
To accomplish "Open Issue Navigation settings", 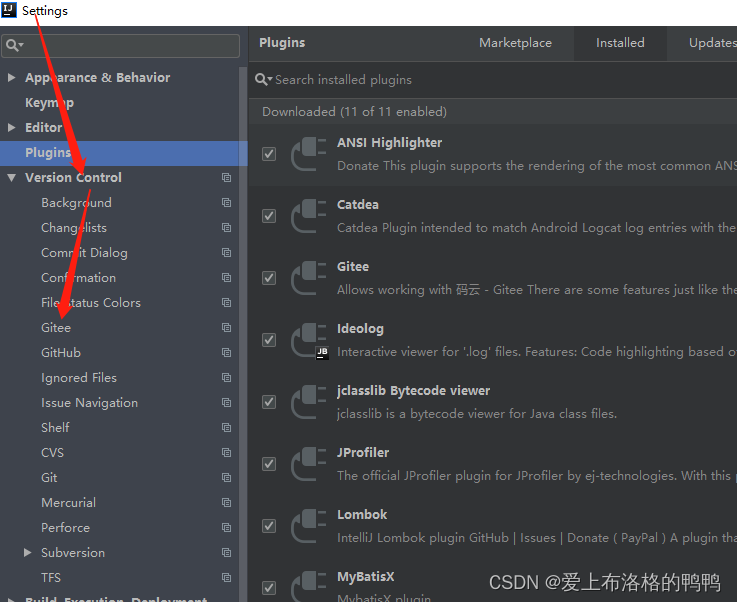I will pyautogui.click(x=89, y=403).
